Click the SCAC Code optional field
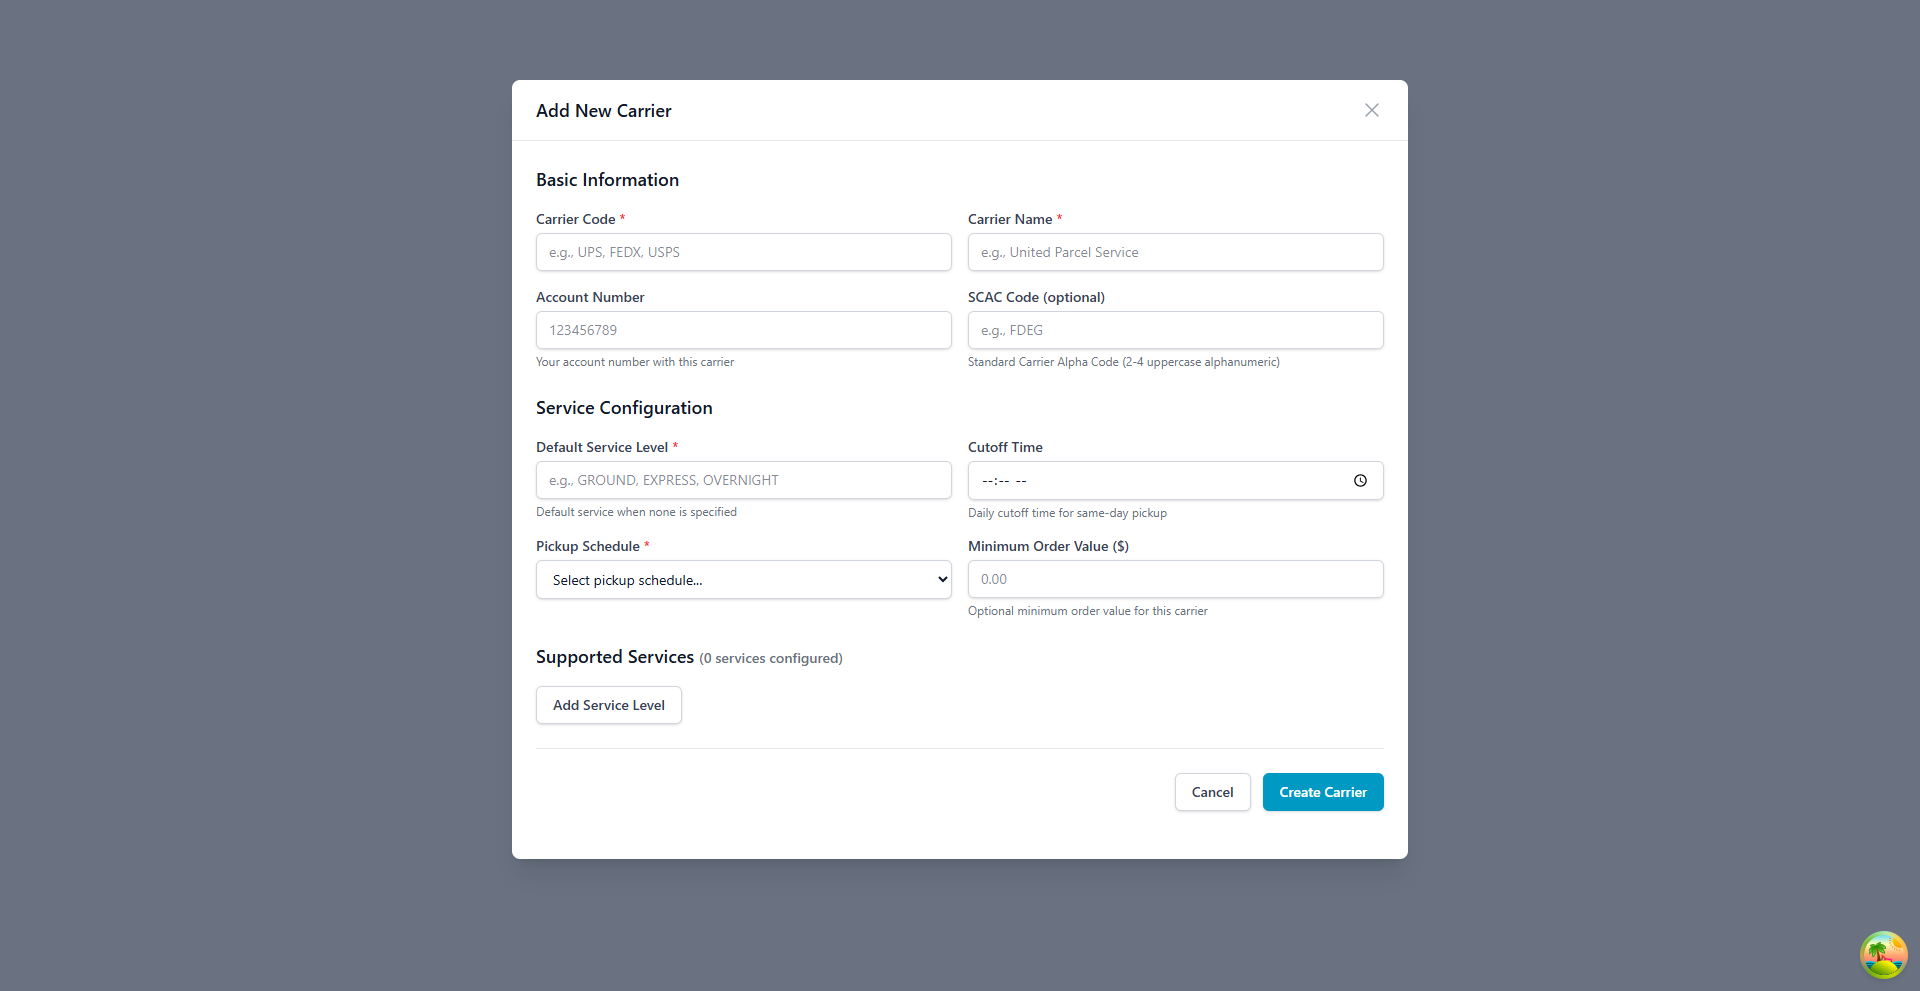Image resolution: width=1920 pixels, height=991 pixels. point(1175,330)
